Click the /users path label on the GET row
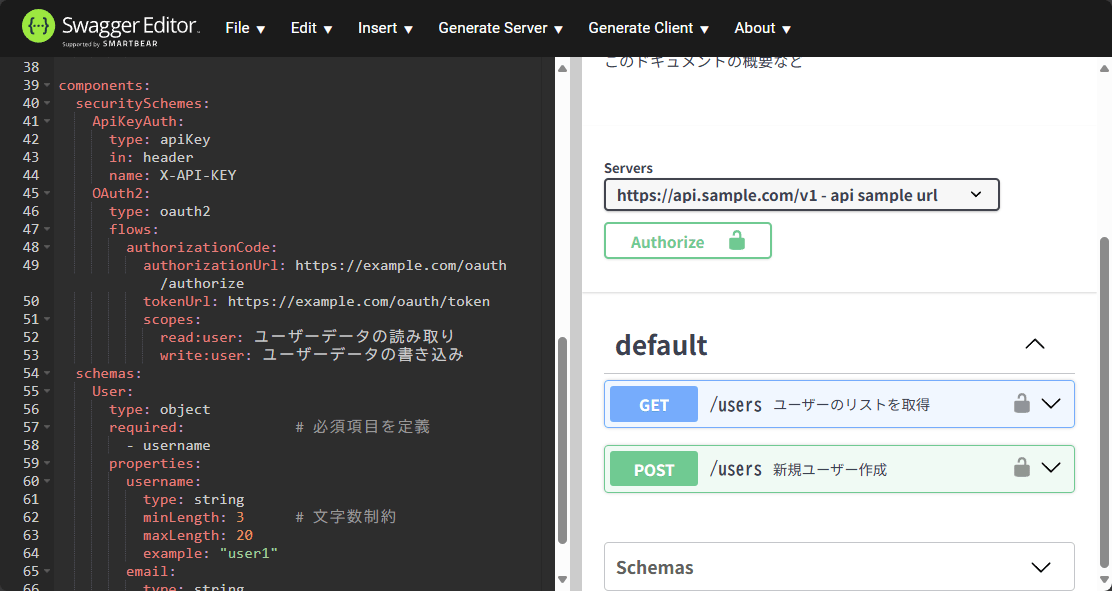Screen dimensions: 1112x591 (736, 403)
